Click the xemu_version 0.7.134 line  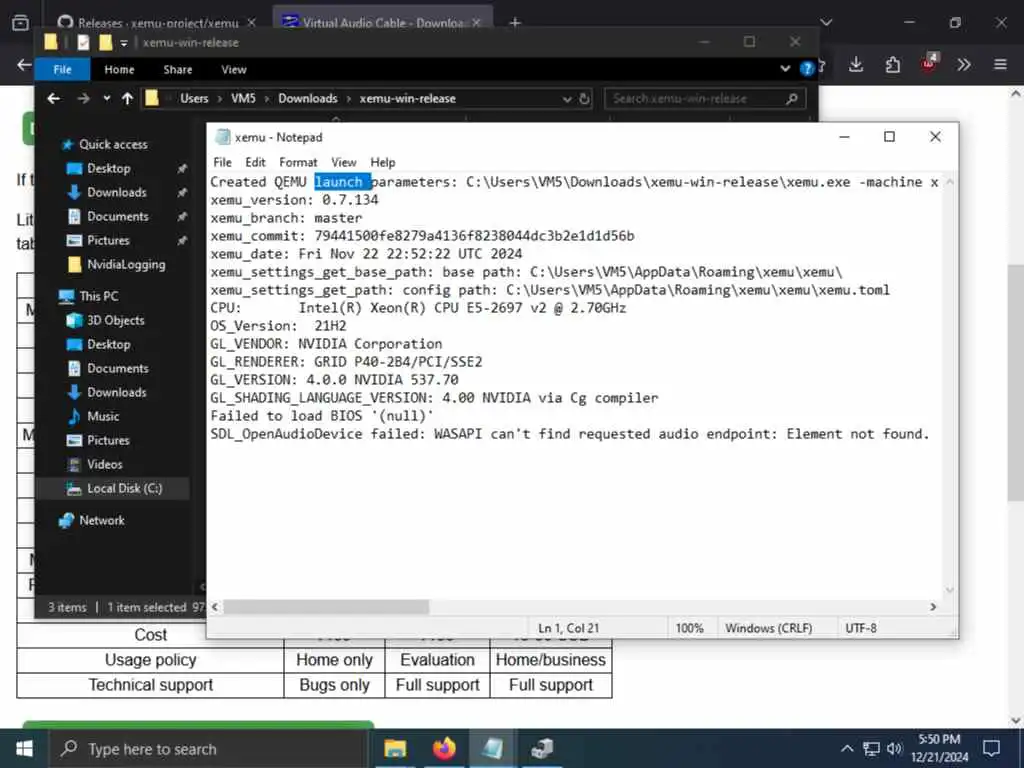[294, 200]
